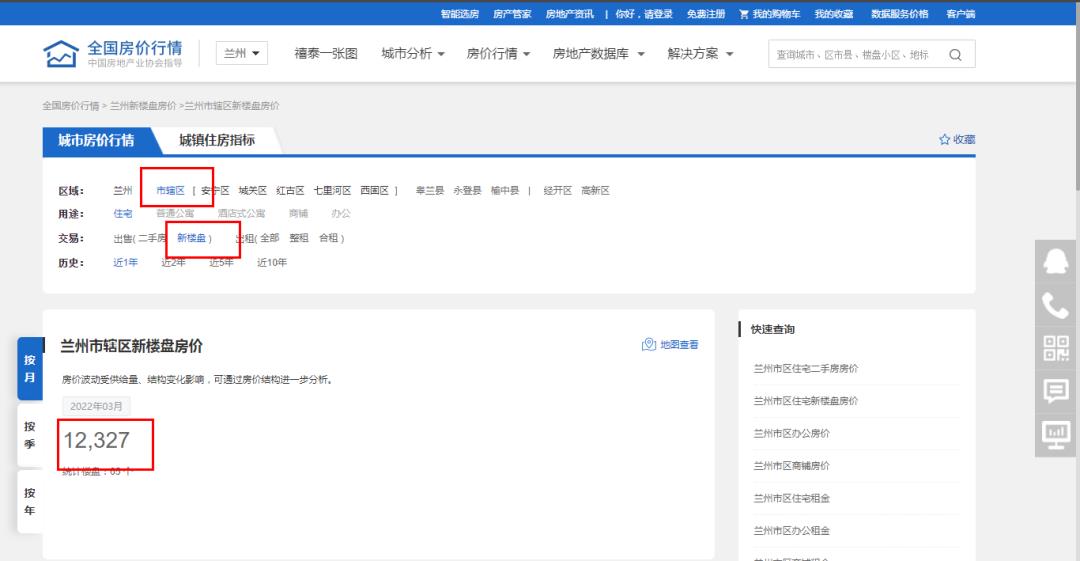Open the 房地产数据库 dropdown menu

click(x=599, y=54)
